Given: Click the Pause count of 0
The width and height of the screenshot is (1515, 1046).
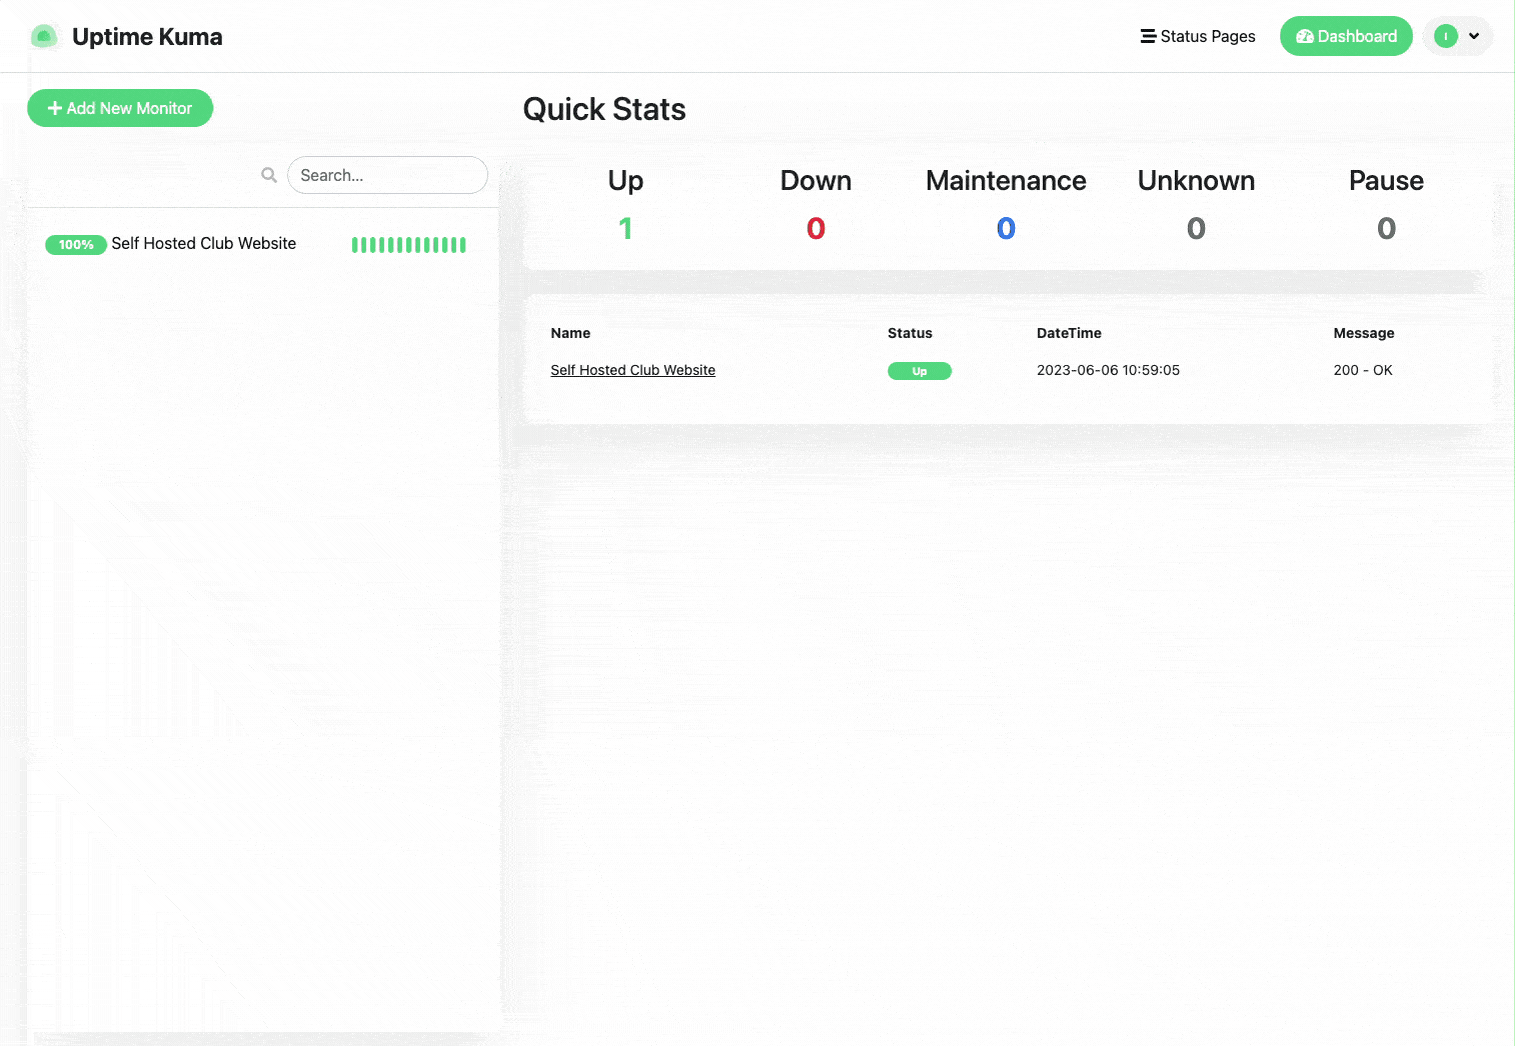Looking at the screenshot, I should pyautogui.click(x=1386, y=229).
